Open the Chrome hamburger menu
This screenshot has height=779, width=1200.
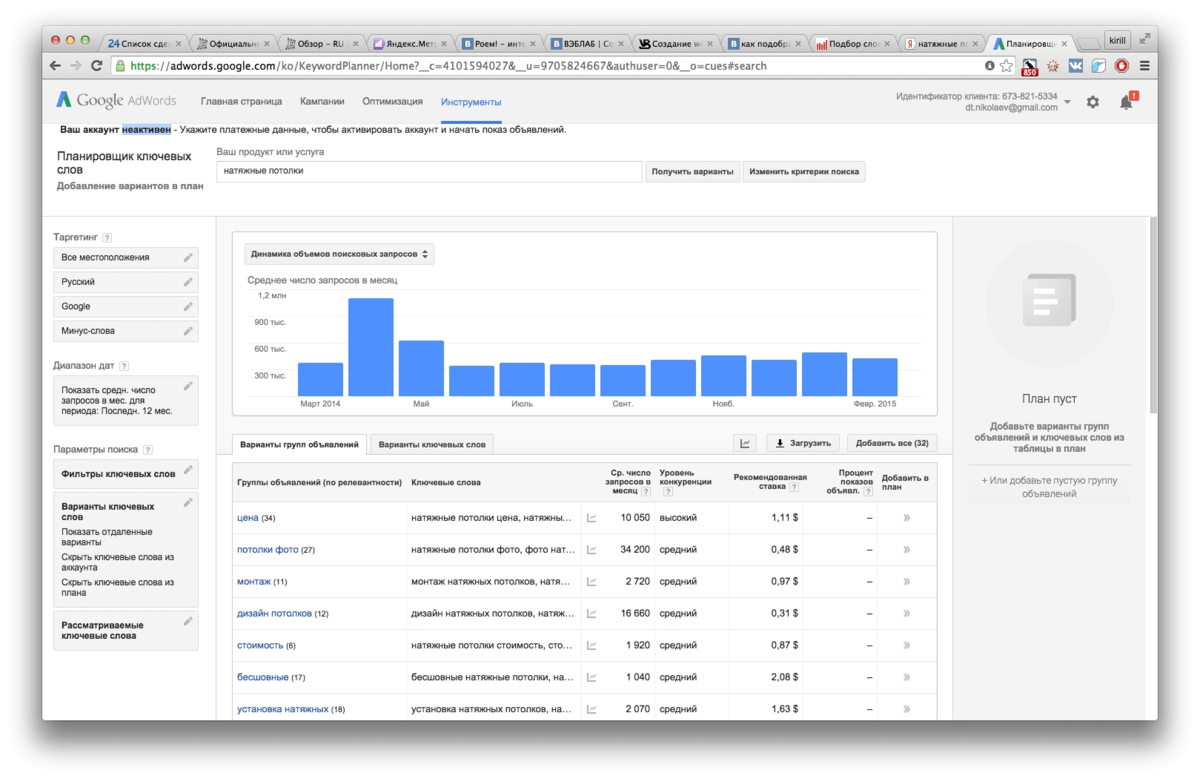[x=1145, y=66]
